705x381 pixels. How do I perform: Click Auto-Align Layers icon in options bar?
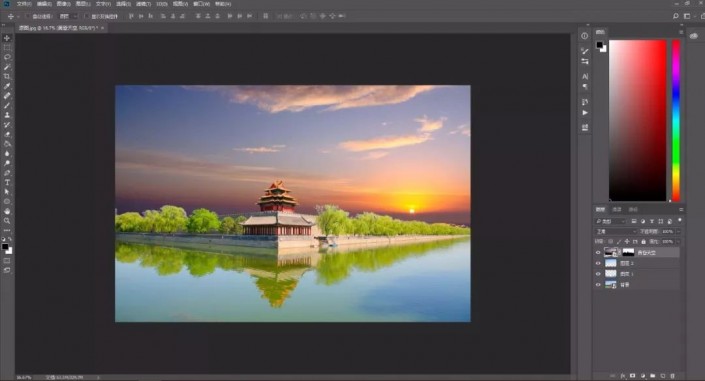point(266,16)
